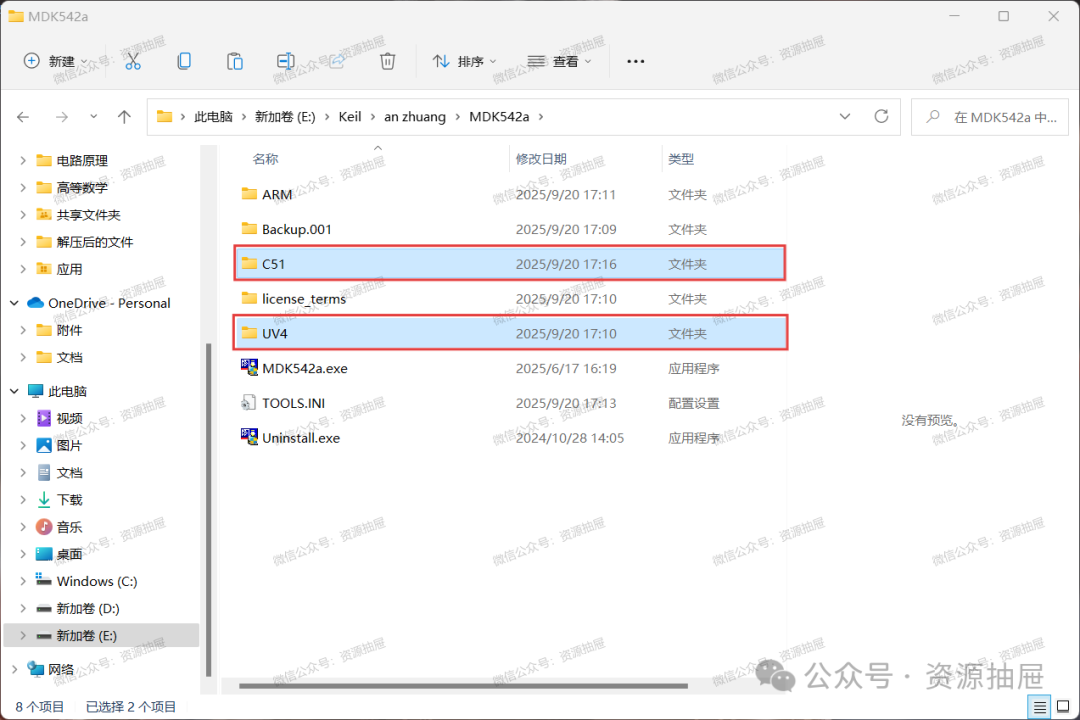Viewport: 1080px width, 720px height.
Task: Click the Rename icon in toolbar
Action: click(x=286, y=61)
